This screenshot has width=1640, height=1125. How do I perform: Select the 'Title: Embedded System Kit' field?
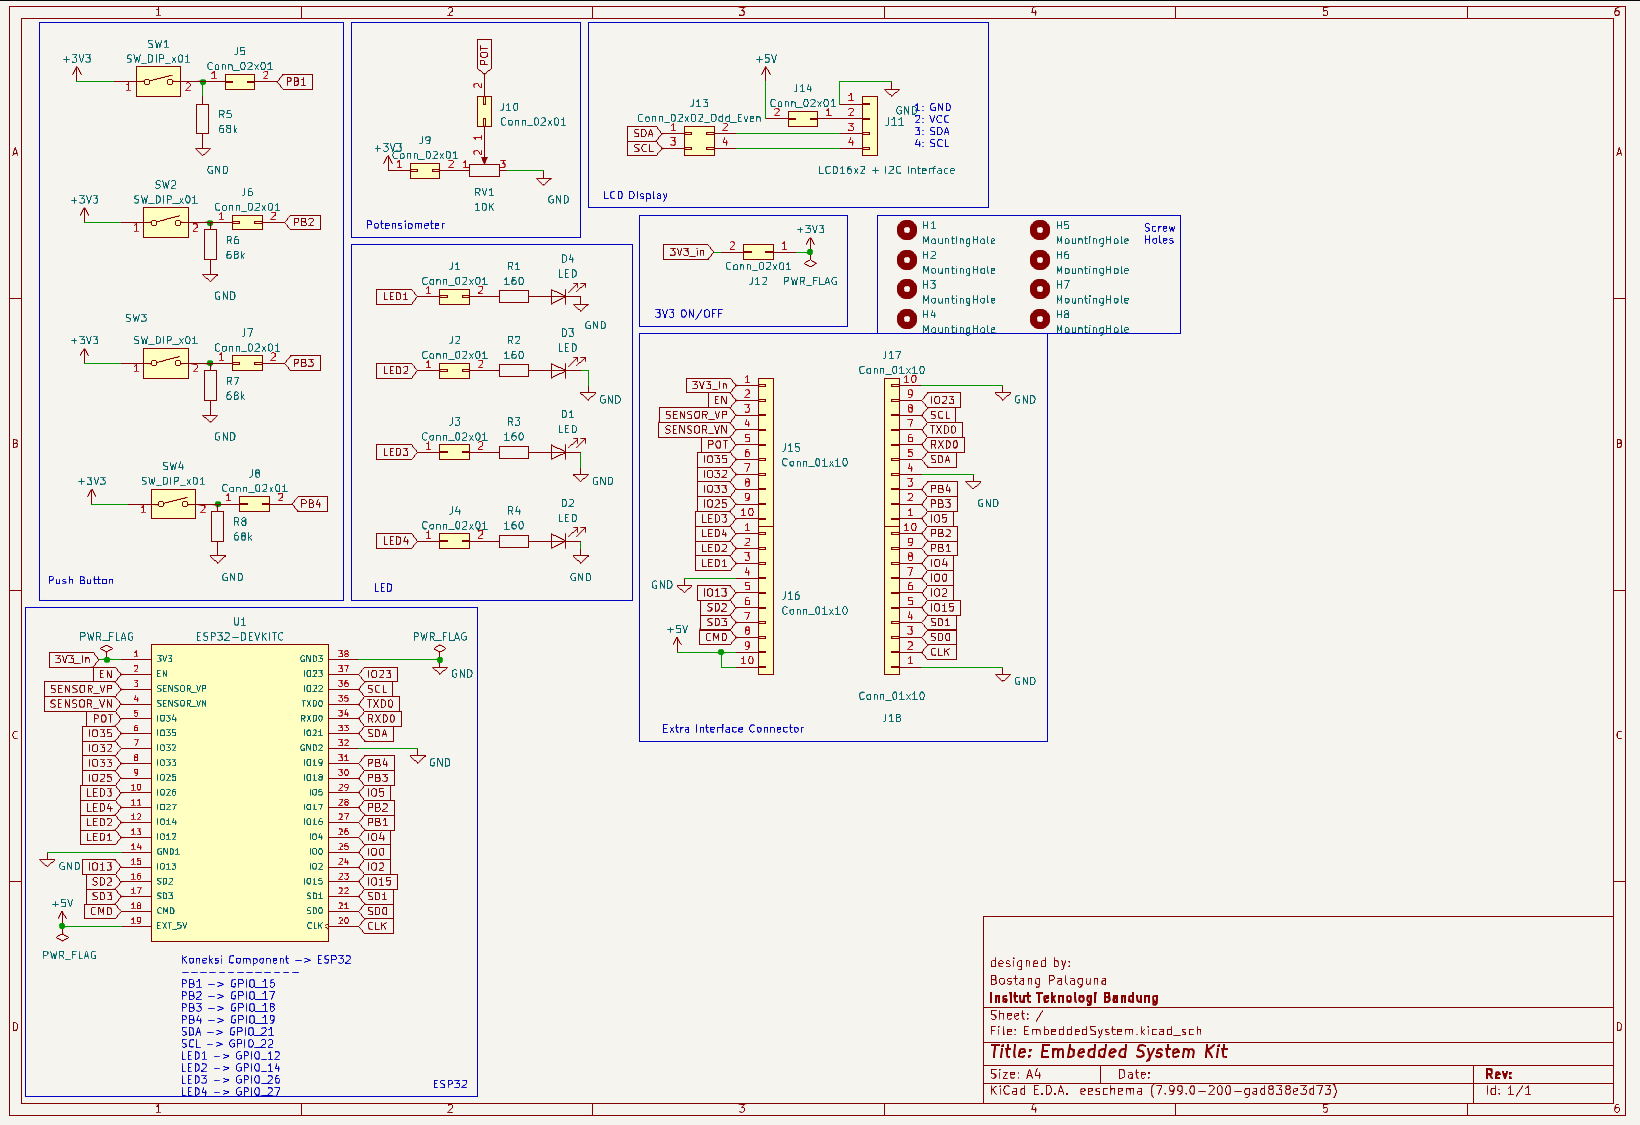[1108, 1052]
